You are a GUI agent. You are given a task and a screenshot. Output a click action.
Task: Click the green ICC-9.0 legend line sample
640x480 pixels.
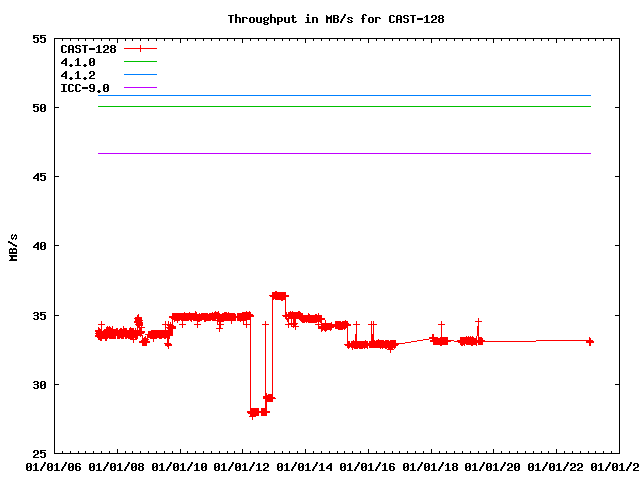(140, 88)
